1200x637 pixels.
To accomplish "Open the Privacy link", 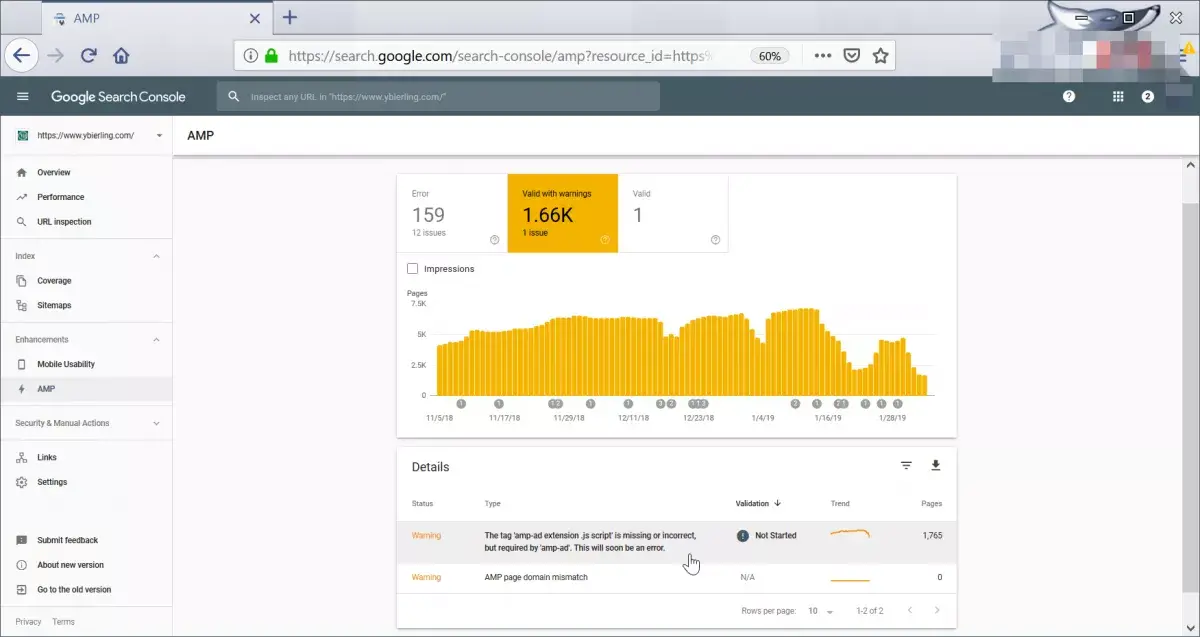I will coord(28,622).
